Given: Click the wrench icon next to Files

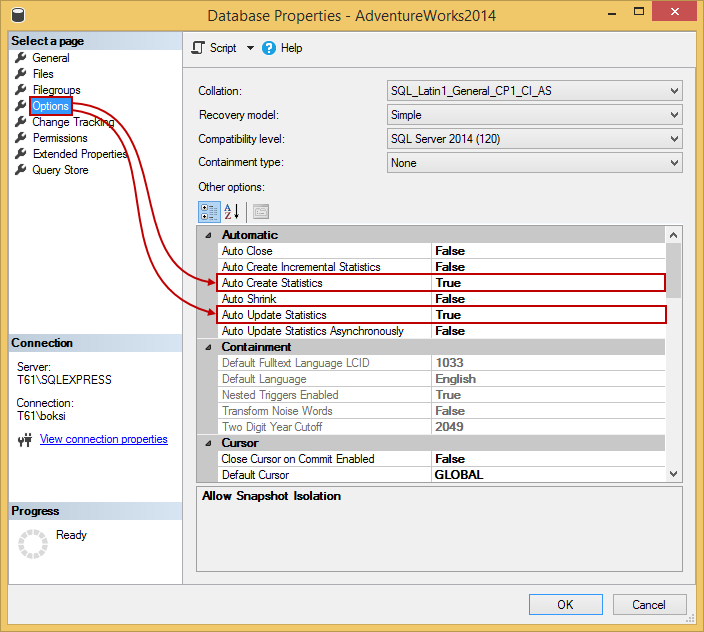Looking at the screenshot, I should (21, 74).
